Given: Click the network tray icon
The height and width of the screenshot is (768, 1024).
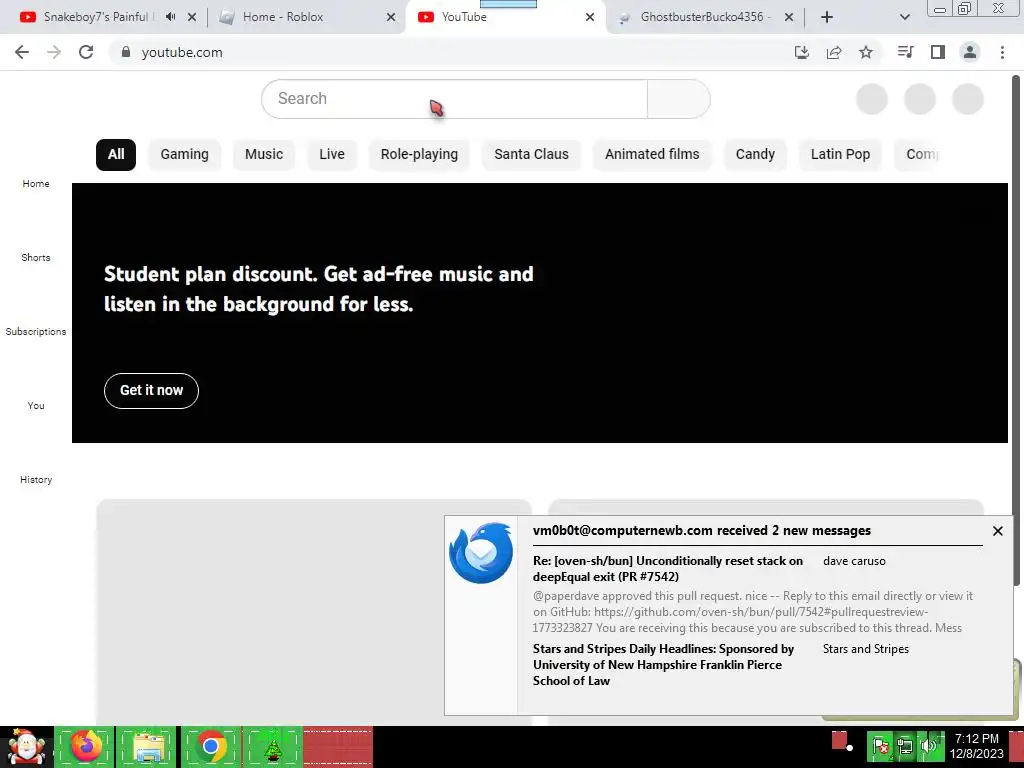Looking at the screenshot, I should tap(904, 747).
